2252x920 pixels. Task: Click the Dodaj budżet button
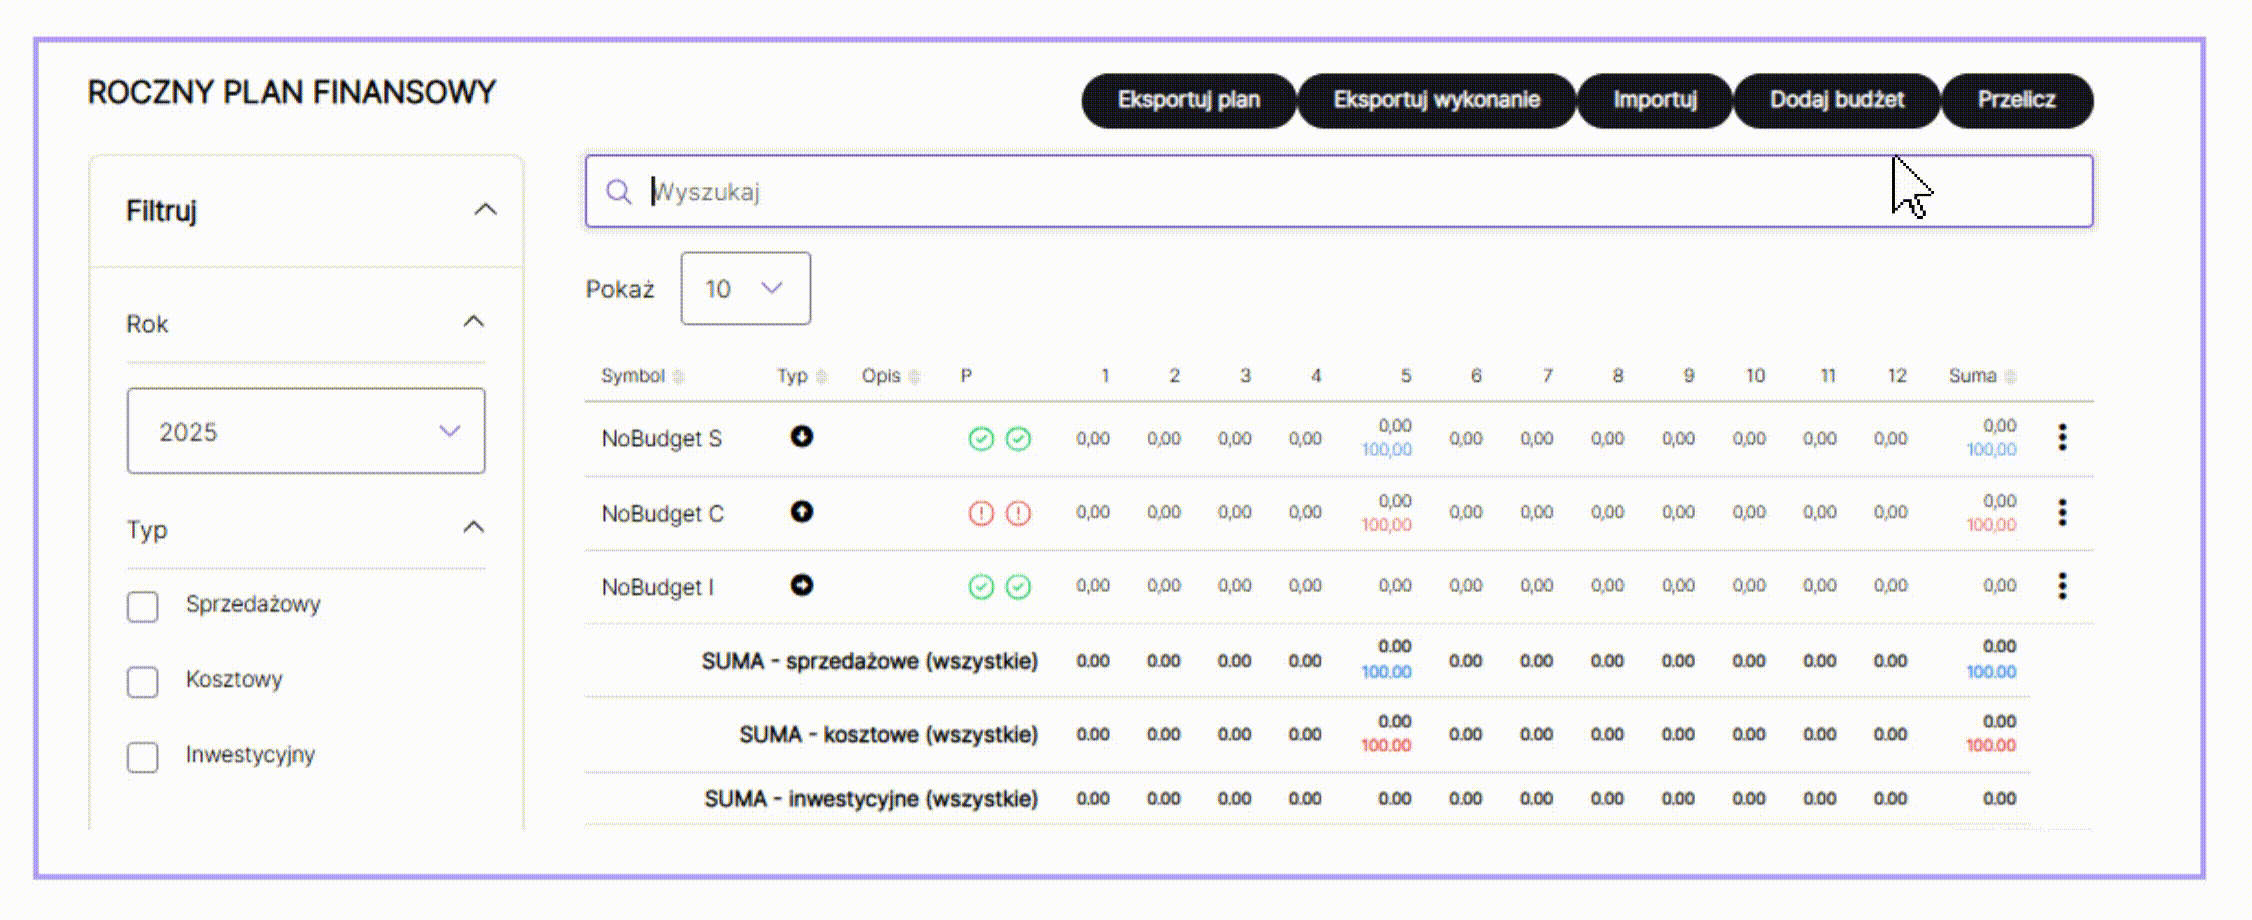tap(1837, 100)
